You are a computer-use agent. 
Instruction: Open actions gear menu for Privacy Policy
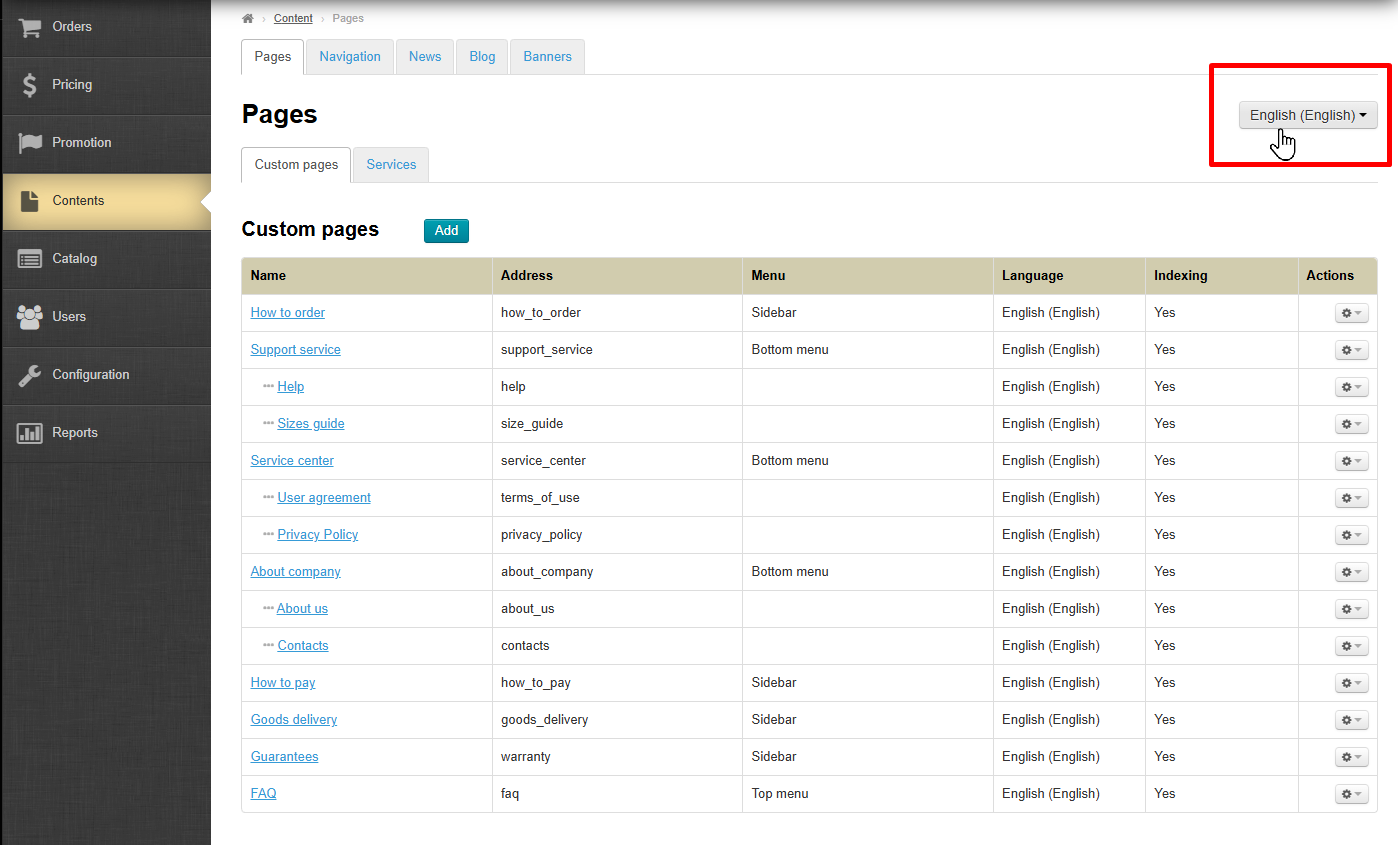(1351, 535)
